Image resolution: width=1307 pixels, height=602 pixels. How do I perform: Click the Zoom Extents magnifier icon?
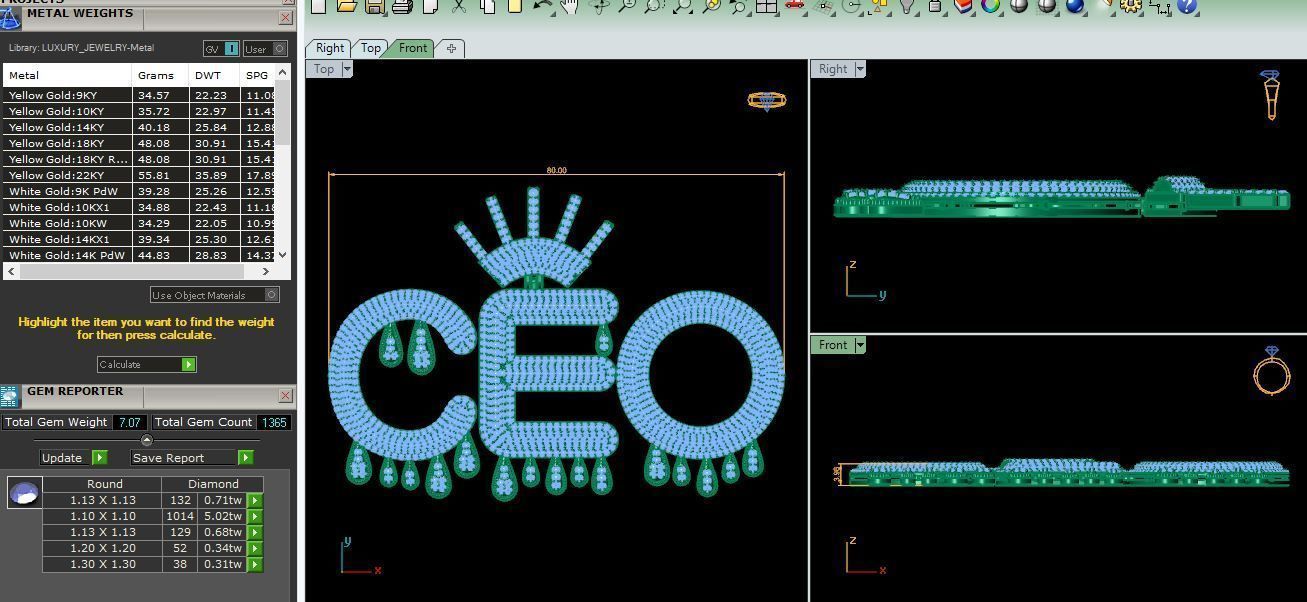coord(683,5)
